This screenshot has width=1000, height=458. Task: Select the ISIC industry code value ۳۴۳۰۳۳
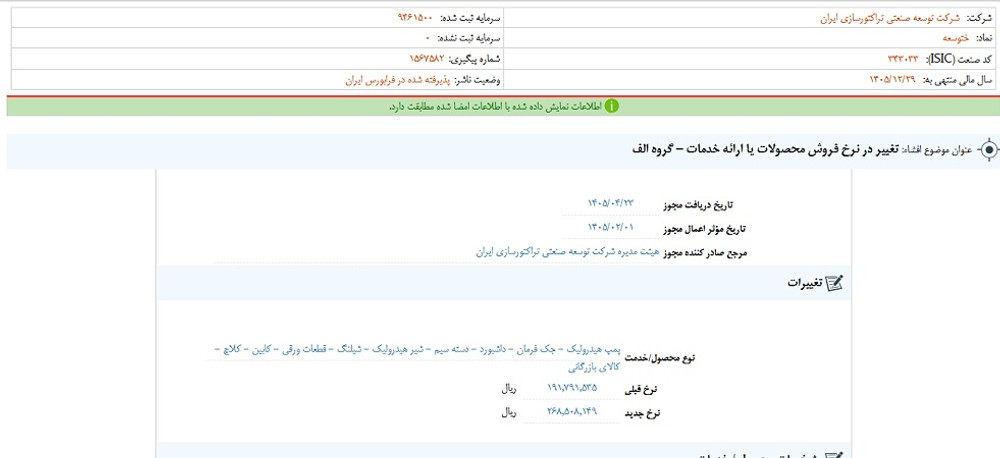click(902, 59)
